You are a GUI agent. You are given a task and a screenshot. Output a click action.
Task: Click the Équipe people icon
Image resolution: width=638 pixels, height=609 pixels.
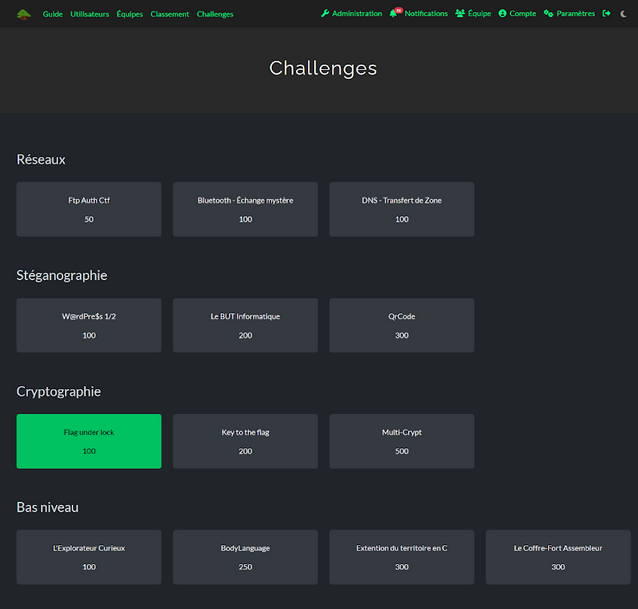point(460,13)
